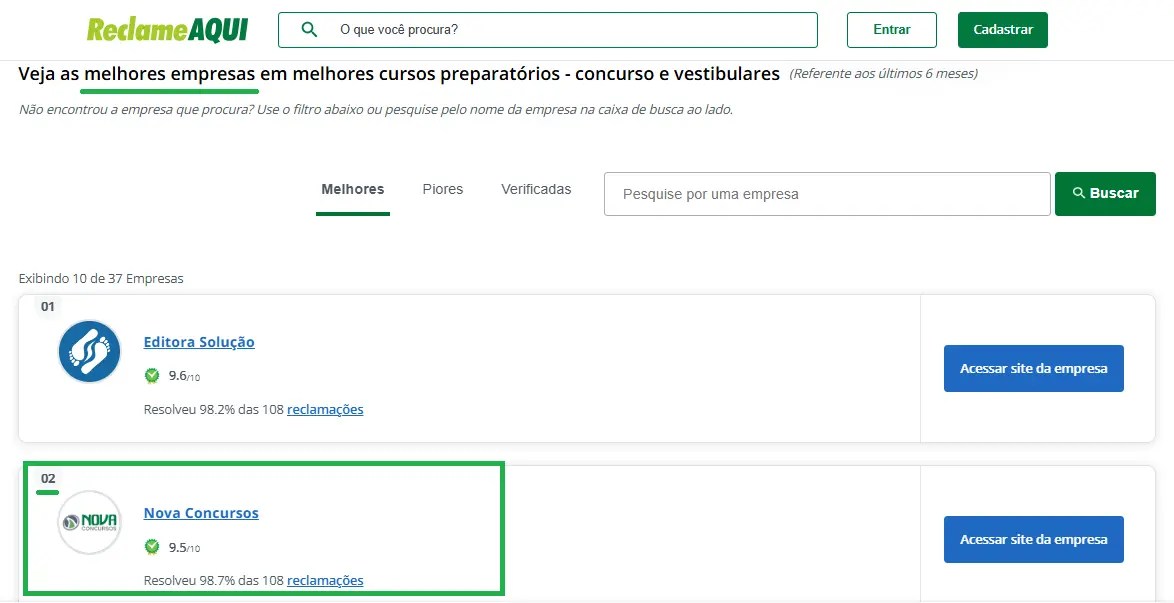
Task: Click the verified badge beside the 9.6 score
Action: click(x=152, y=376)
